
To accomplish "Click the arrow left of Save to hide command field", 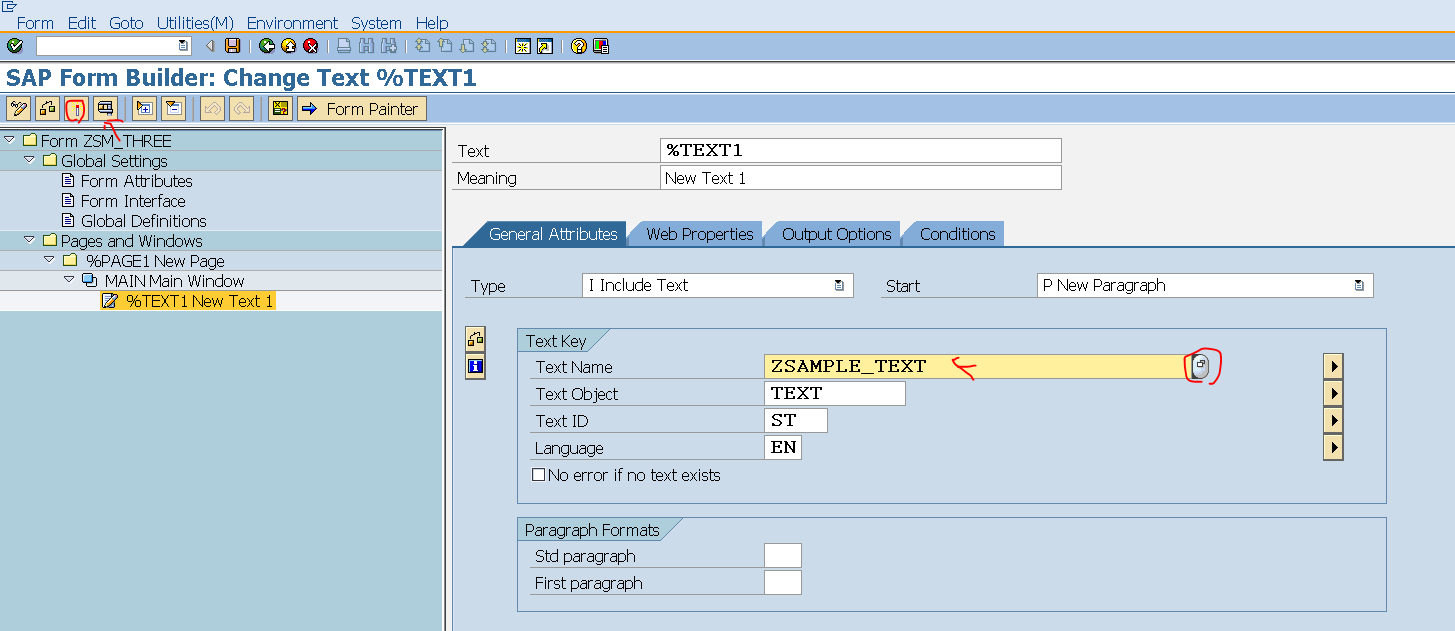I will pos(211,46).
